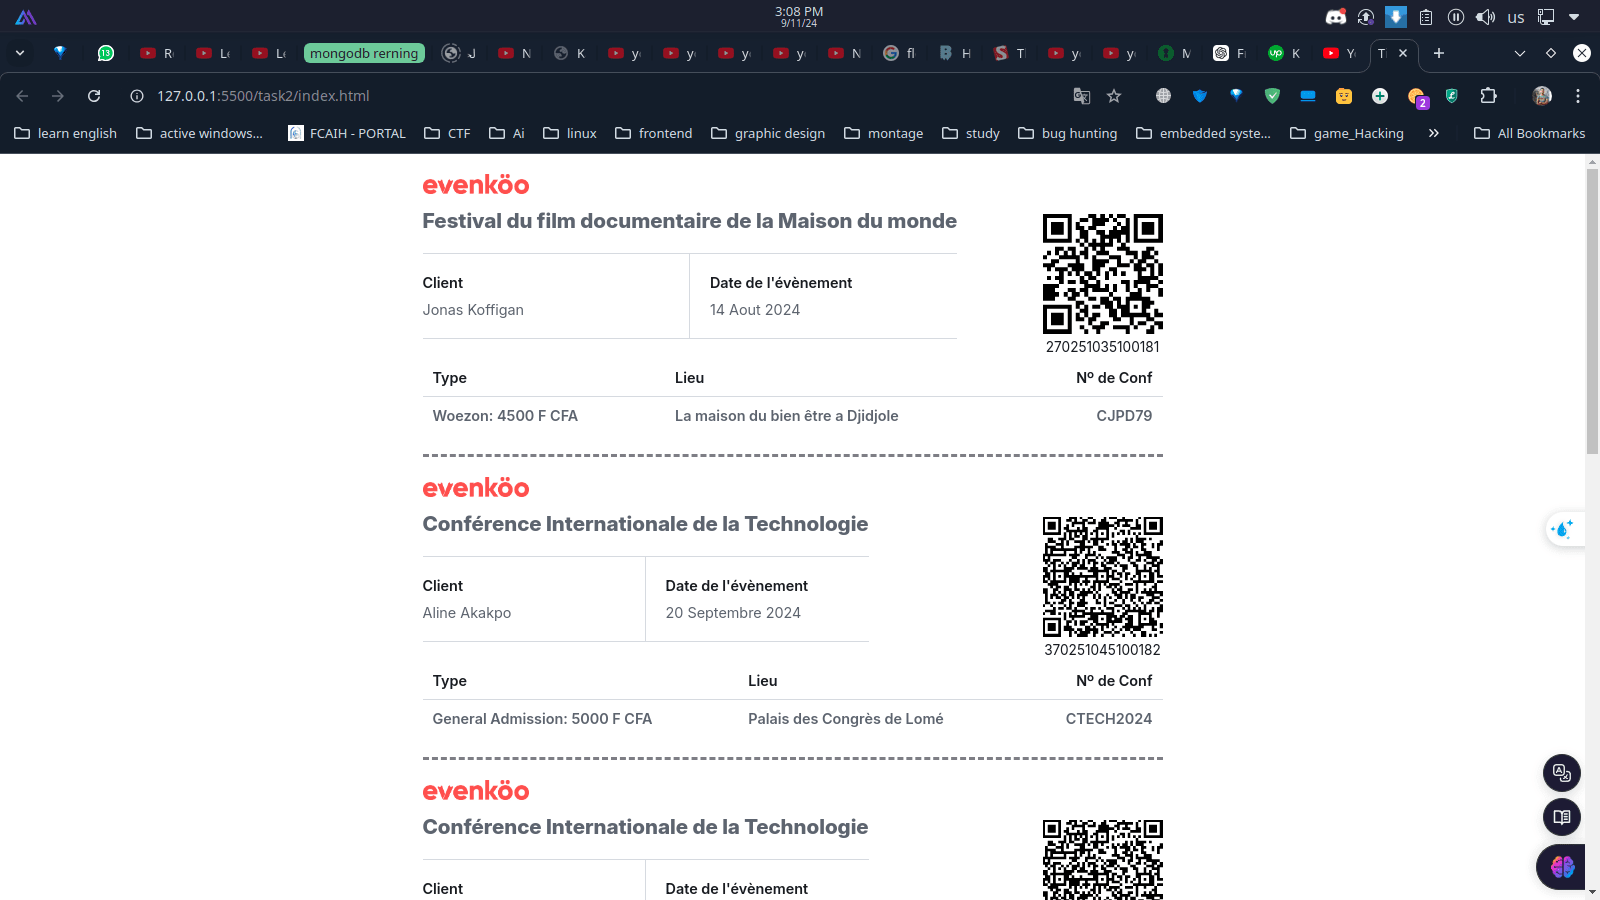Switch to the mongodb lerning tab group
Image resolution: width=1600 pixels, height=900 pixels.
tap(364, 53)
